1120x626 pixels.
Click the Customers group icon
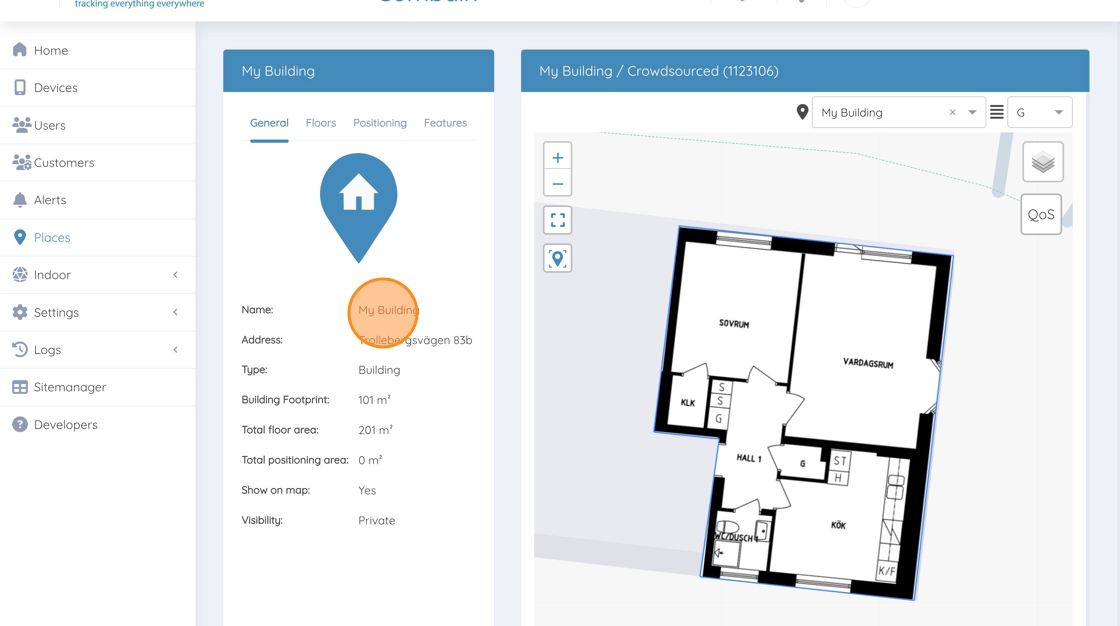21,162
